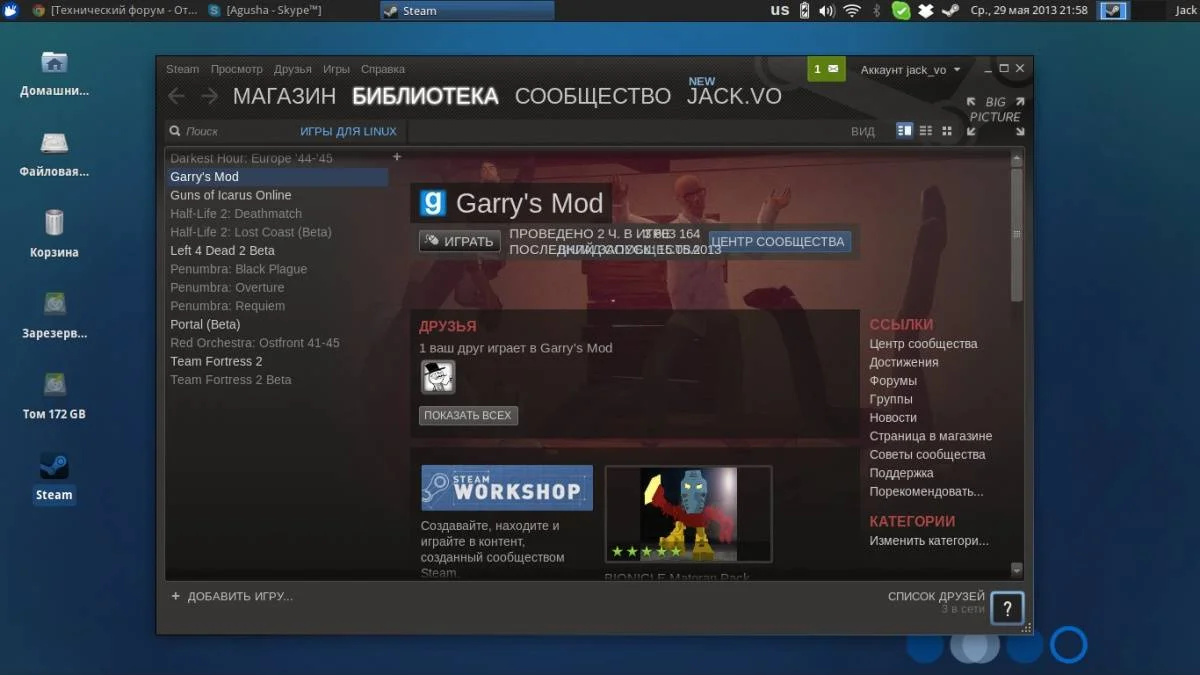Click the Garry's Mod blue g logo
The width and height of the screenshot is (1200, 675).
click(432, 203)
